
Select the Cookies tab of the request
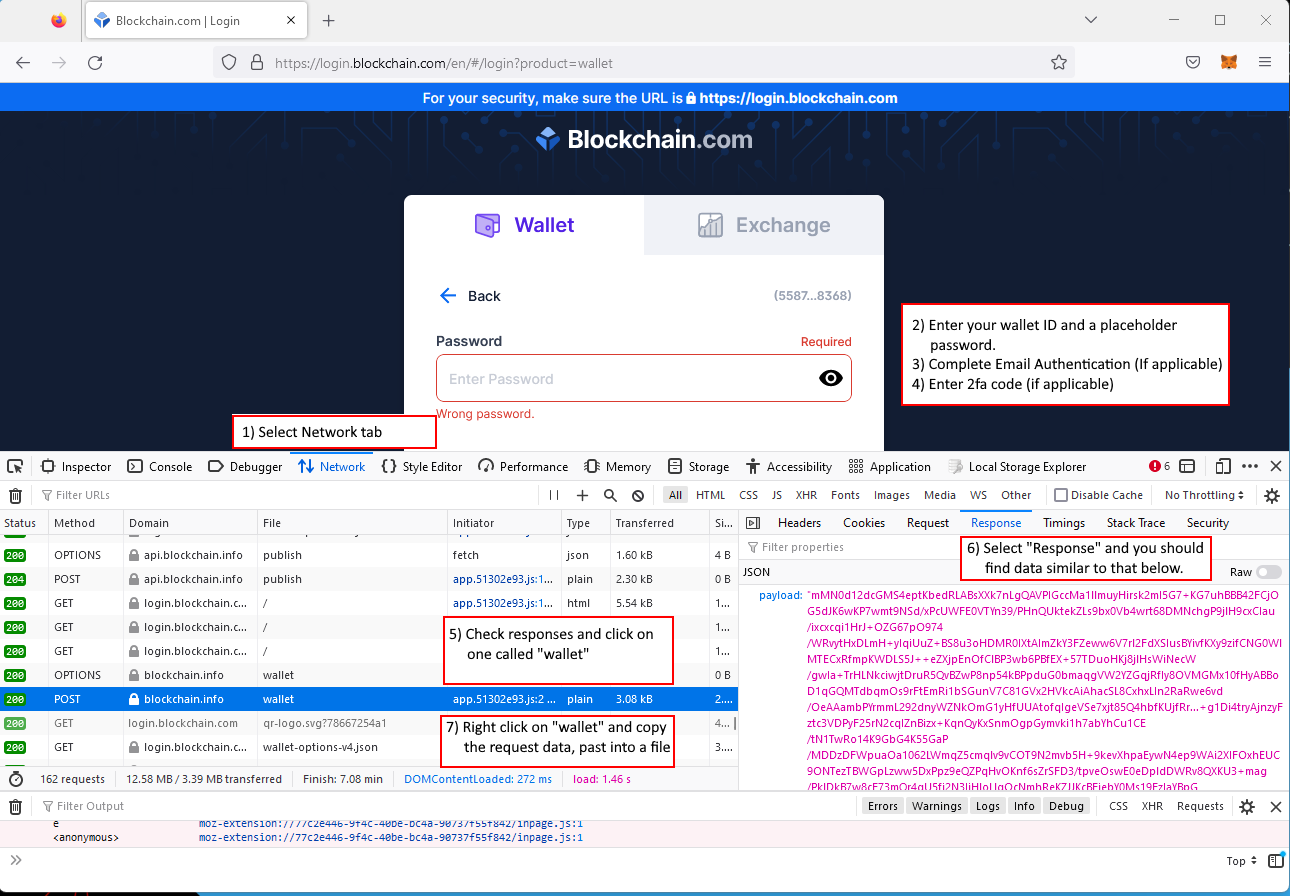point(863,522)
